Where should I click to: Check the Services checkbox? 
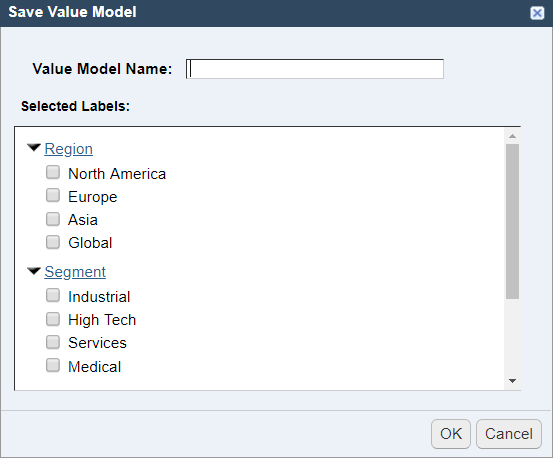tap(53, 342)
